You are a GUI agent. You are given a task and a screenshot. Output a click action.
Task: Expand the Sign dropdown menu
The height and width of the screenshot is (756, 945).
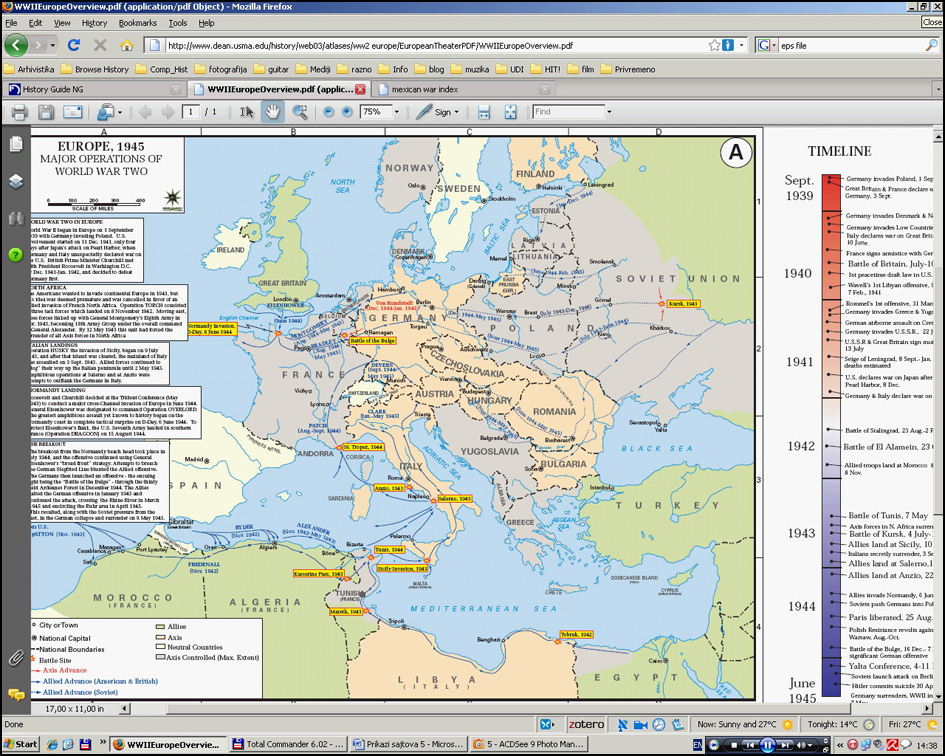(x=456, y=112)
